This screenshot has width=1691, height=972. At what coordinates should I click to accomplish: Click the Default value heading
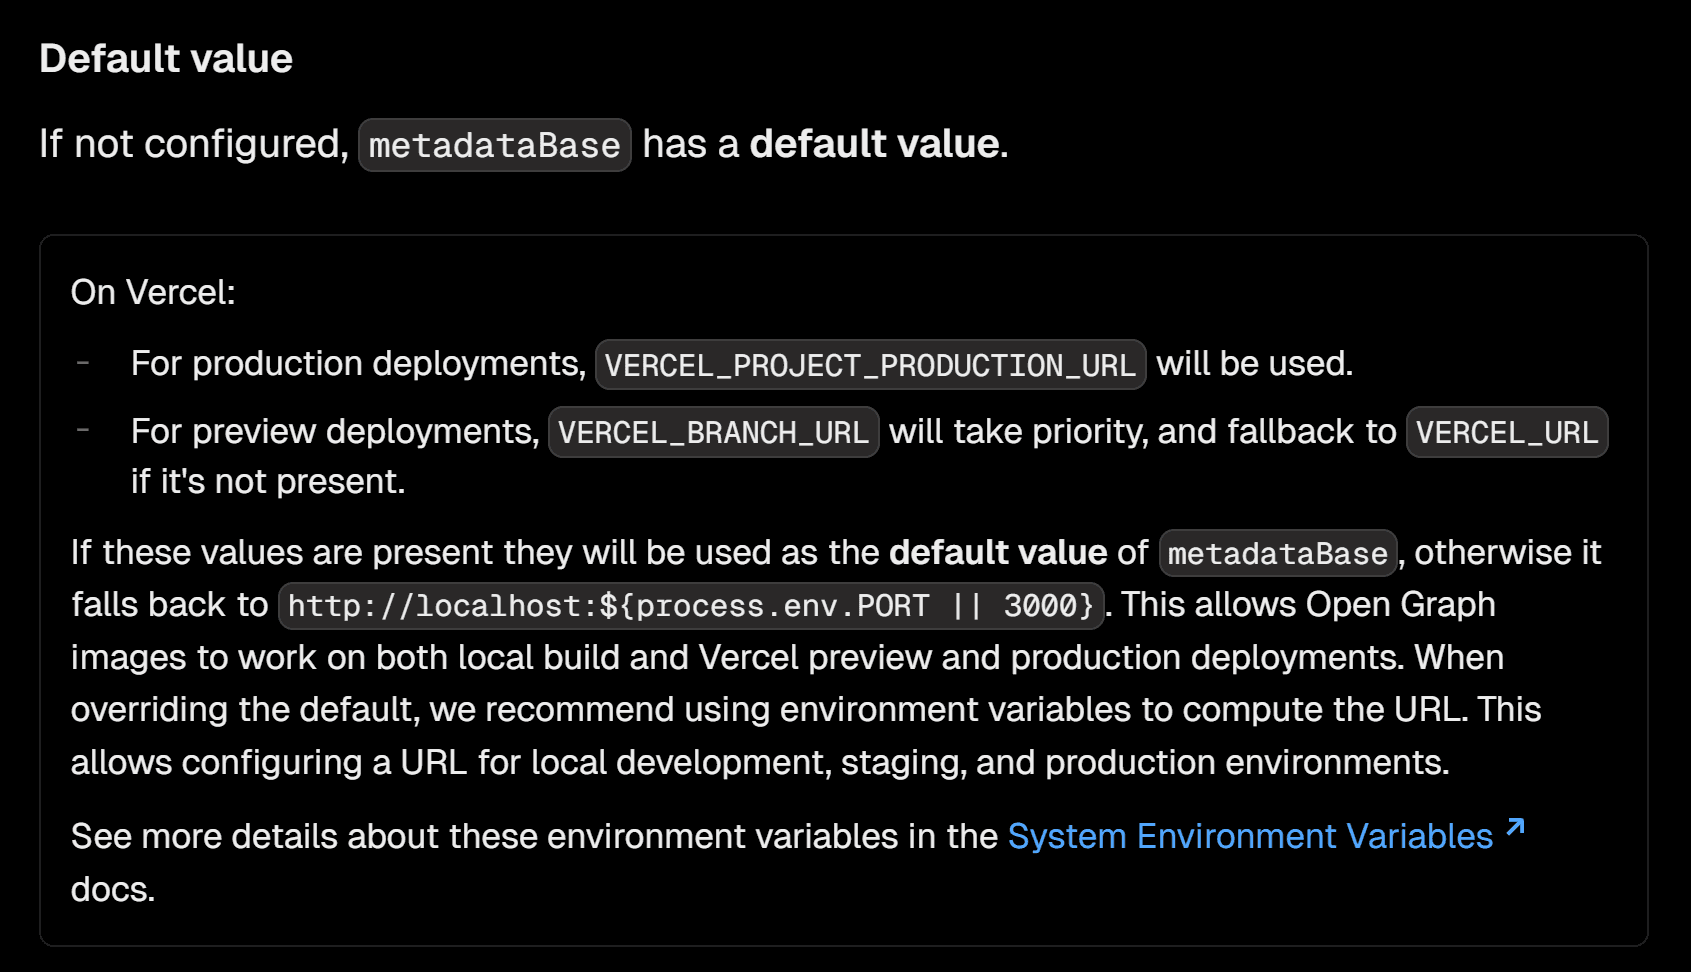[x=166, y=58]
